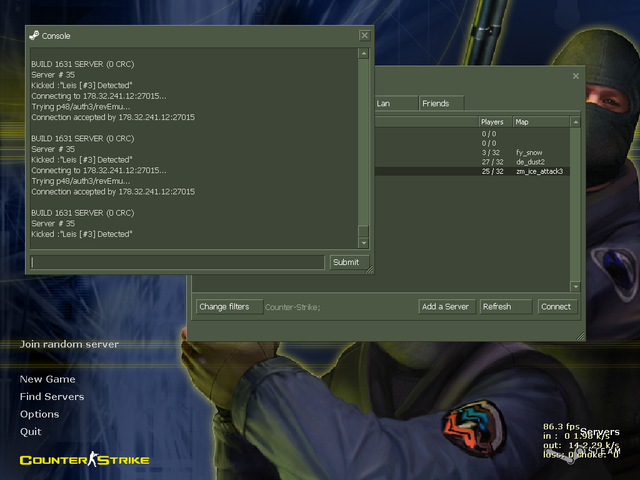Click the console scrollbar down arrow

point(363,243)
